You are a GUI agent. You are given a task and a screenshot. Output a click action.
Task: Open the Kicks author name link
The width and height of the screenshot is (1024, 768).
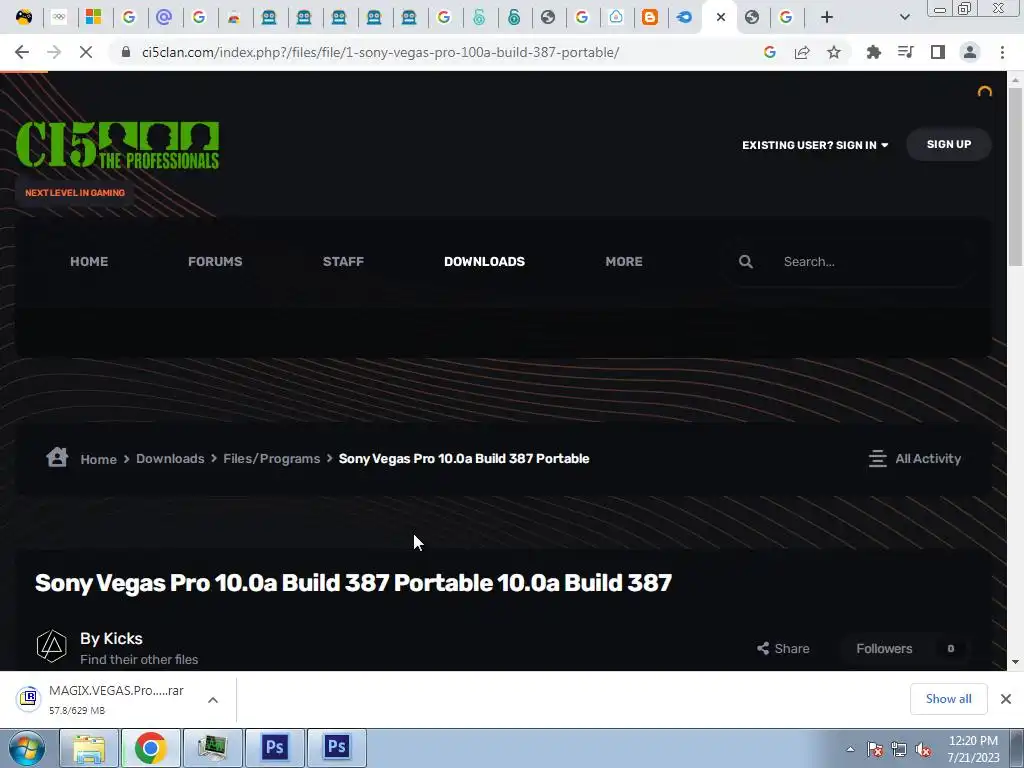[123, 638]
